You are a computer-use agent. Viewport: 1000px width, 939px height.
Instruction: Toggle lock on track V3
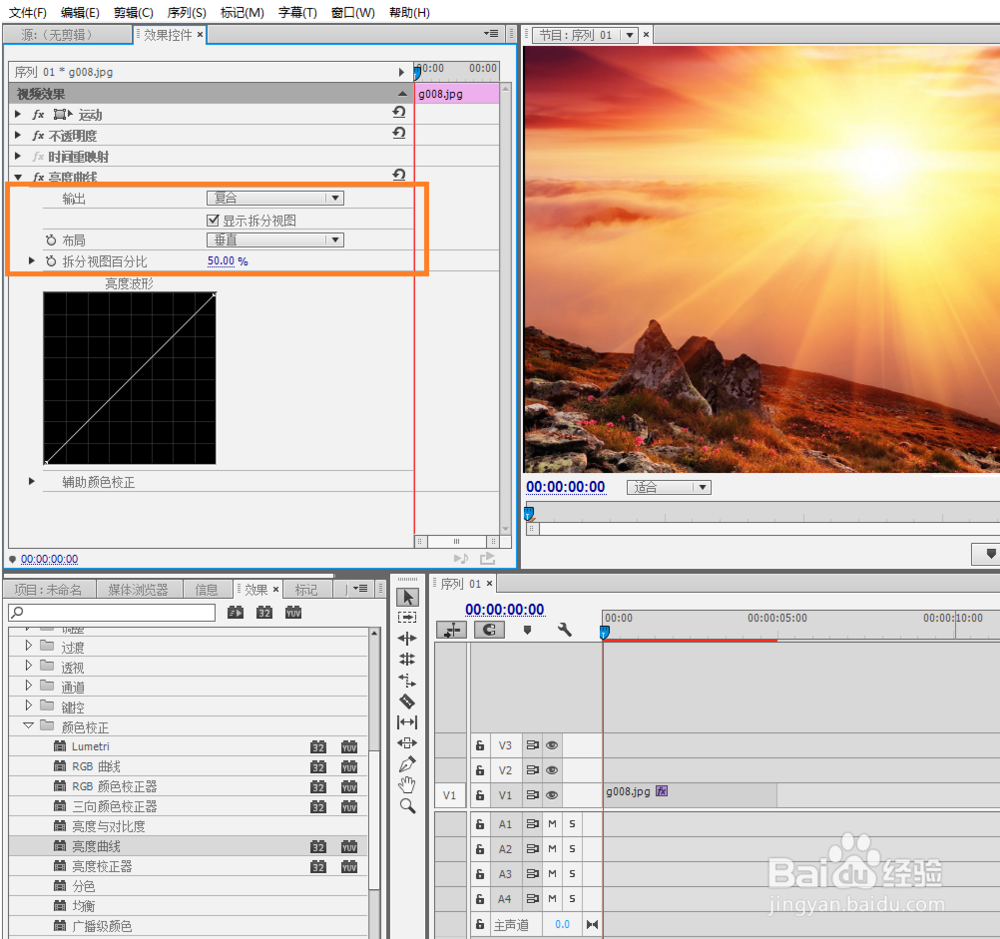[480, 745]
